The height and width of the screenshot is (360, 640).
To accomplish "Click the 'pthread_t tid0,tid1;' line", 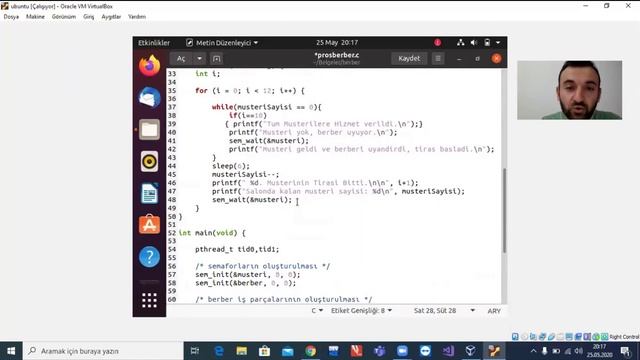I will (237, 249).
